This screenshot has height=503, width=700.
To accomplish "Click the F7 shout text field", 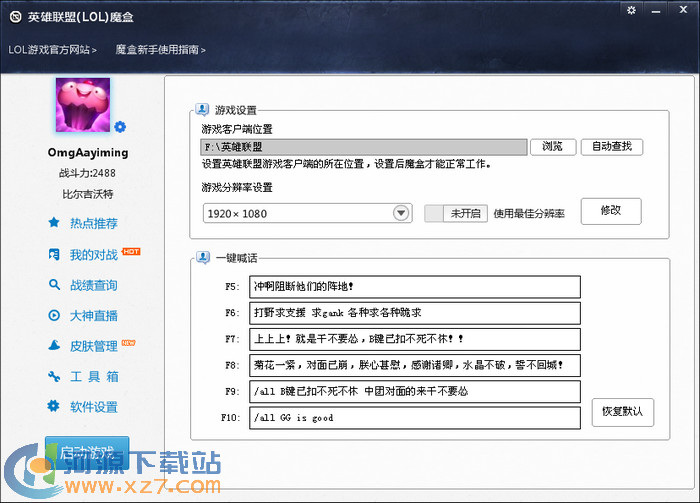I will [x=415, y=339].
